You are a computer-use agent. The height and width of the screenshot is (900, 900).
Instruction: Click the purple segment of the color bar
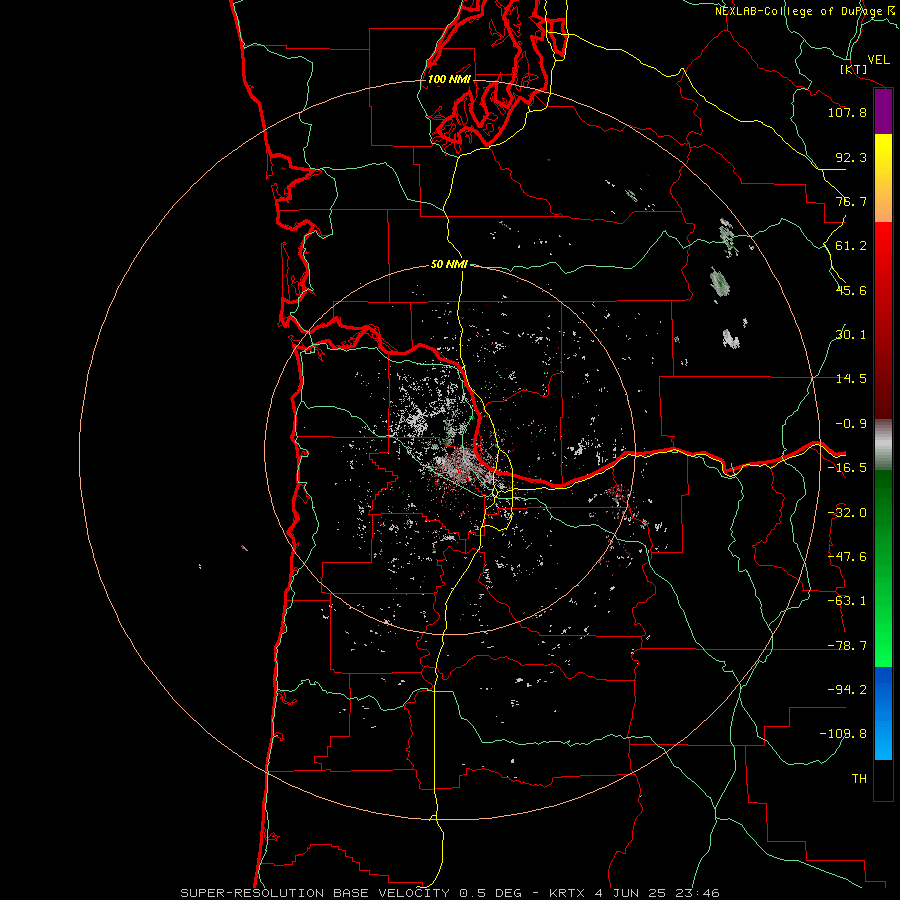(x=883, y=112)
